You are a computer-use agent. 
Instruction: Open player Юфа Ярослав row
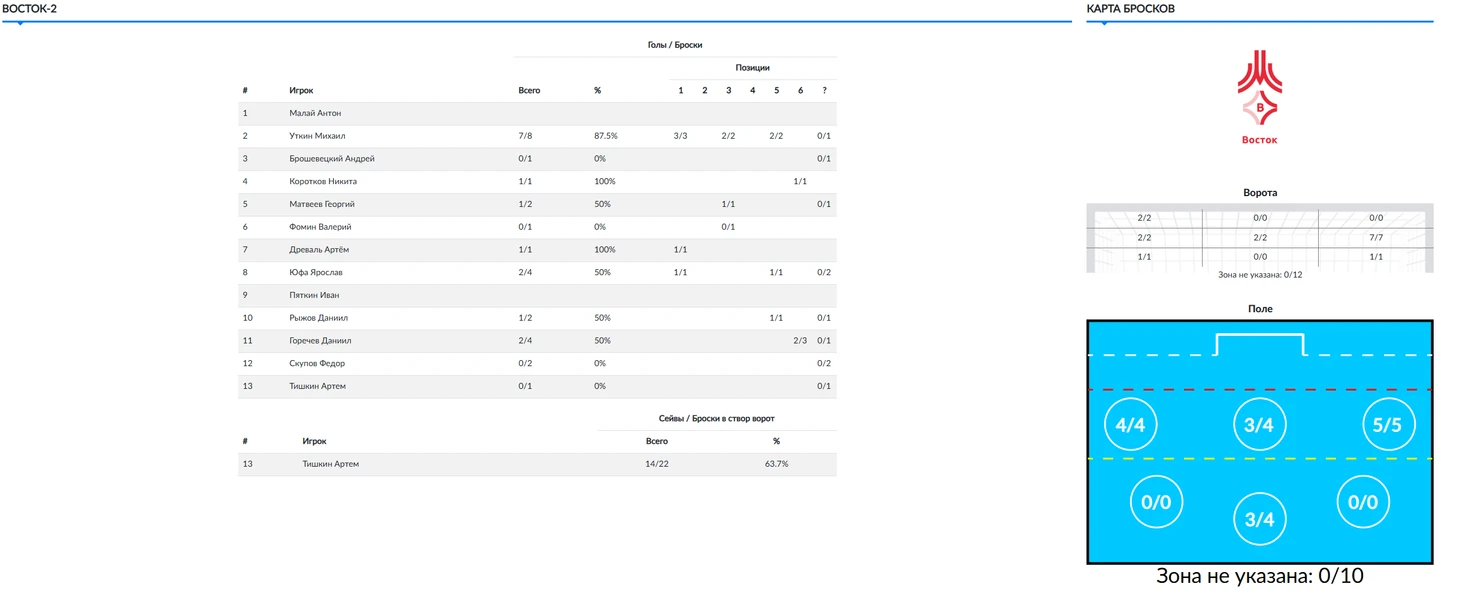pyautogui.click(x=537, y=272)
